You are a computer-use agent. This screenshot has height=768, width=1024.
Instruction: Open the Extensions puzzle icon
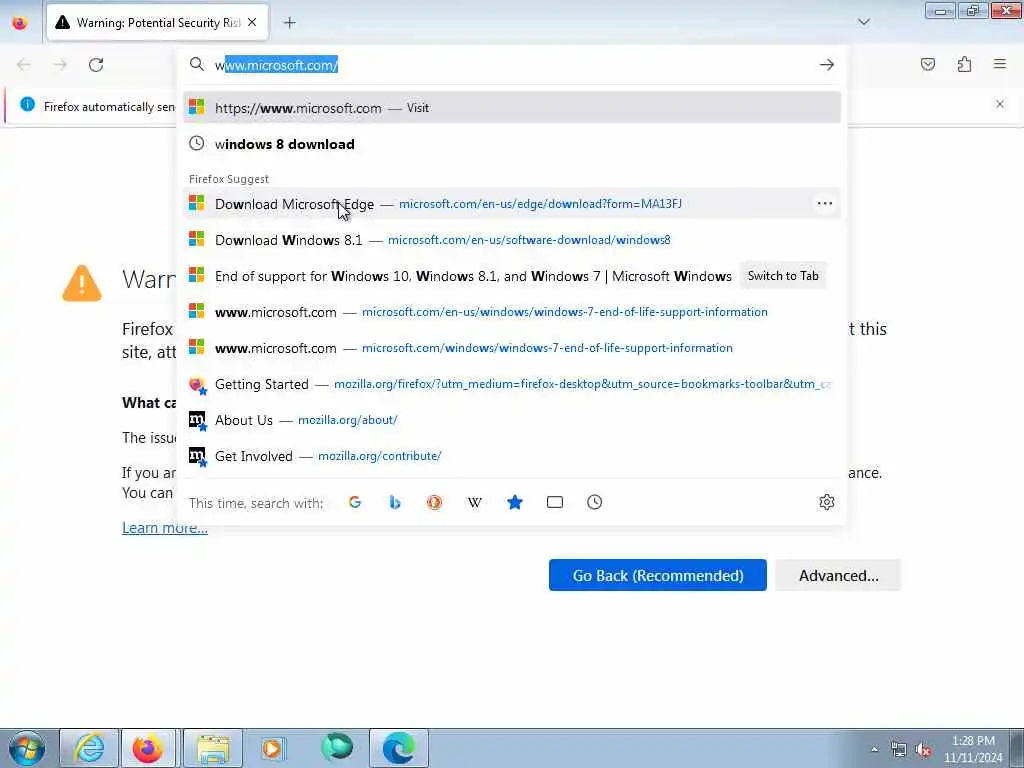coord(964,64)
